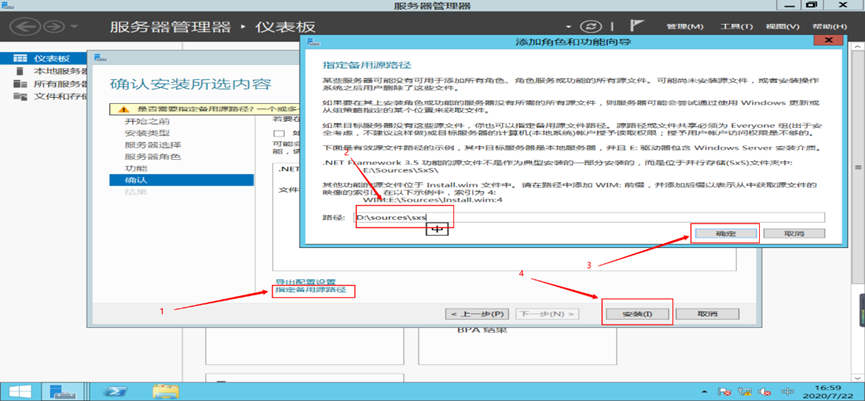Open the 视图(V) menu
Image resolution: width=865 pixels, height=401 pixels.
pos(782,26)
